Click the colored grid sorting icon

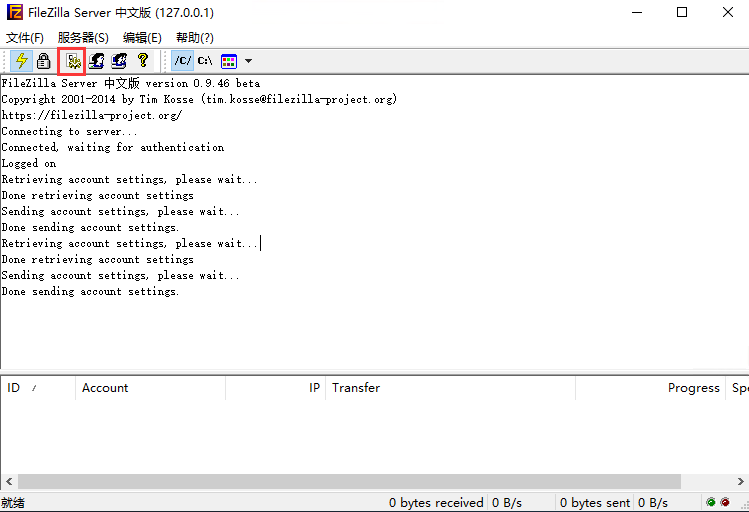[x=229, y=61]
